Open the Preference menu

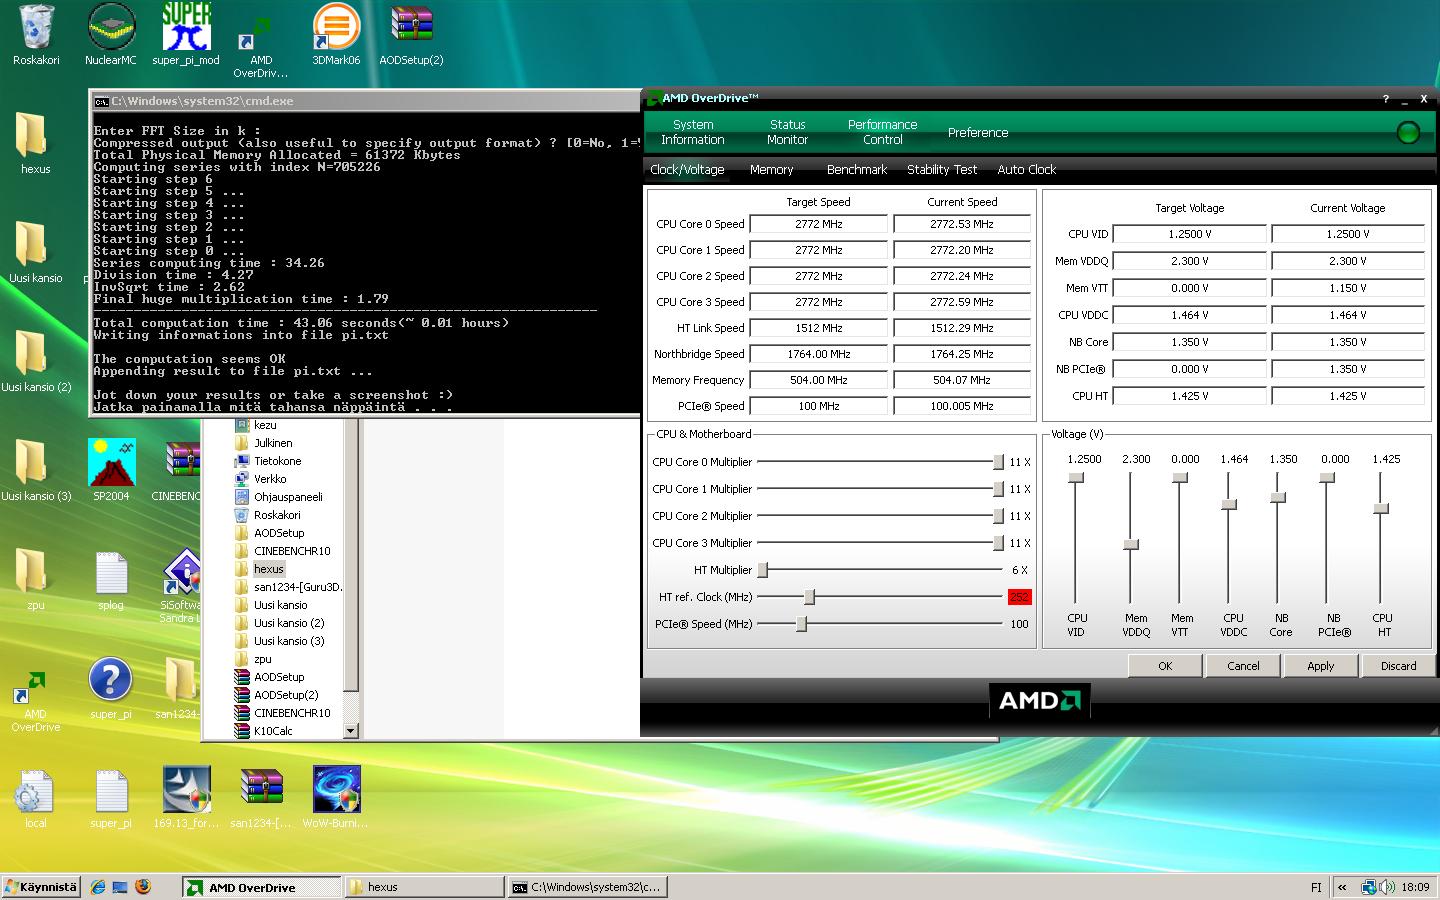point(978,132)
